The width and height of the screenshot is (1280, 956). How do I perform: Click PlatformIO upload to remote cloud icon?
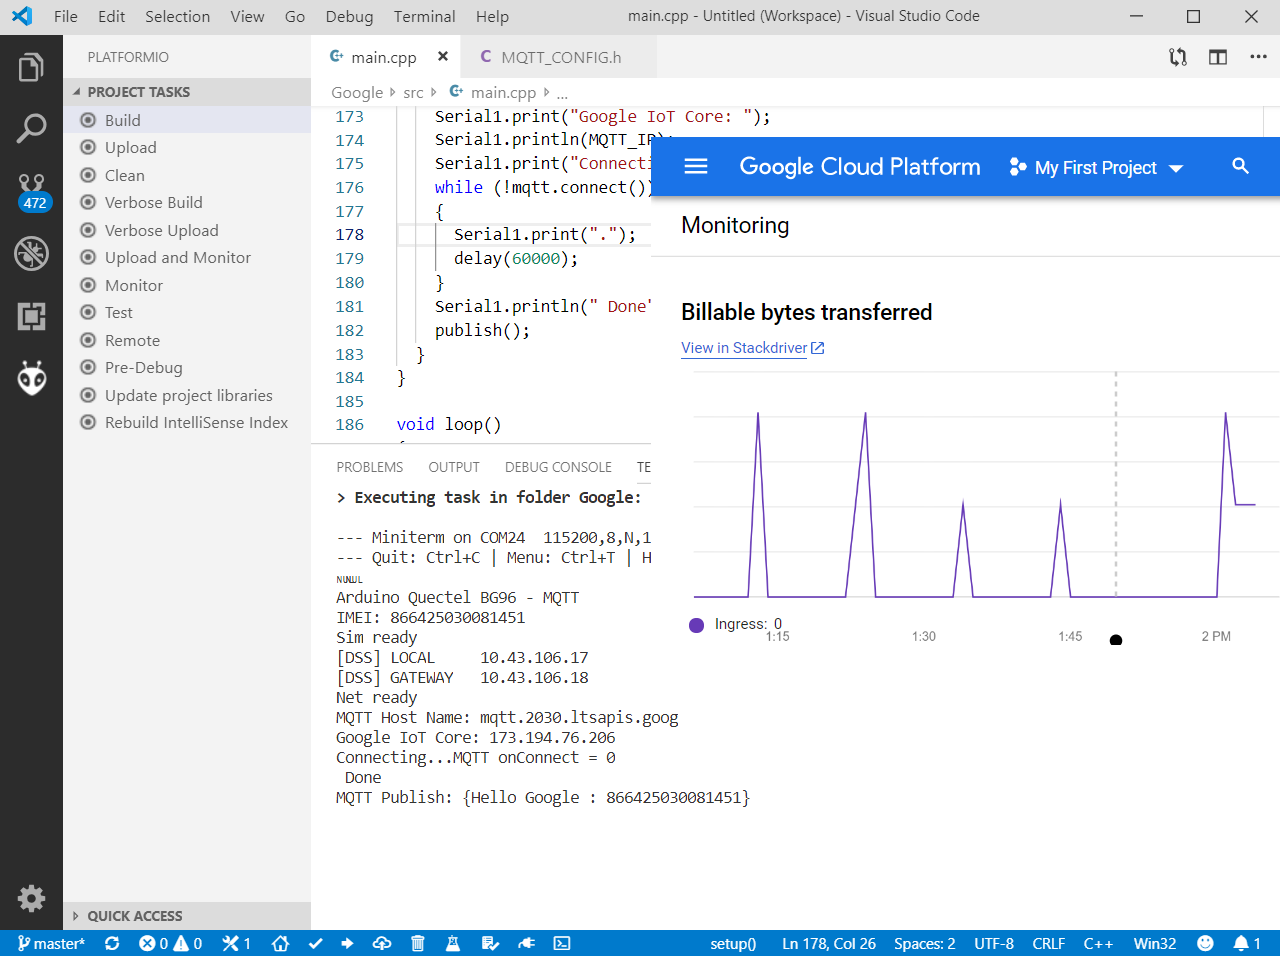tap(382, 943)
